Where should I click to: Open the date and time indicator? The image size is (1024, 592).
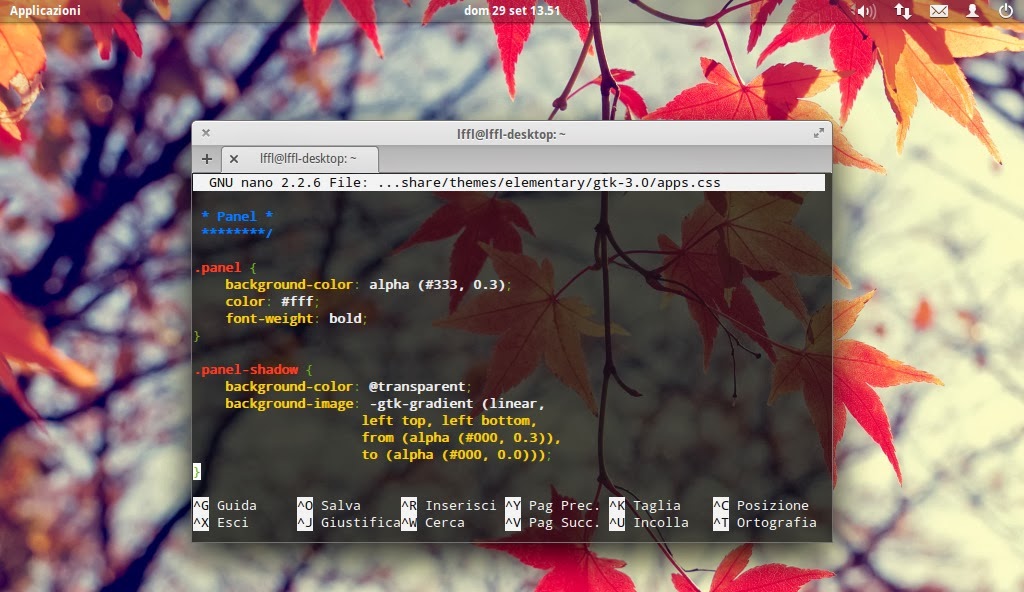512,10
